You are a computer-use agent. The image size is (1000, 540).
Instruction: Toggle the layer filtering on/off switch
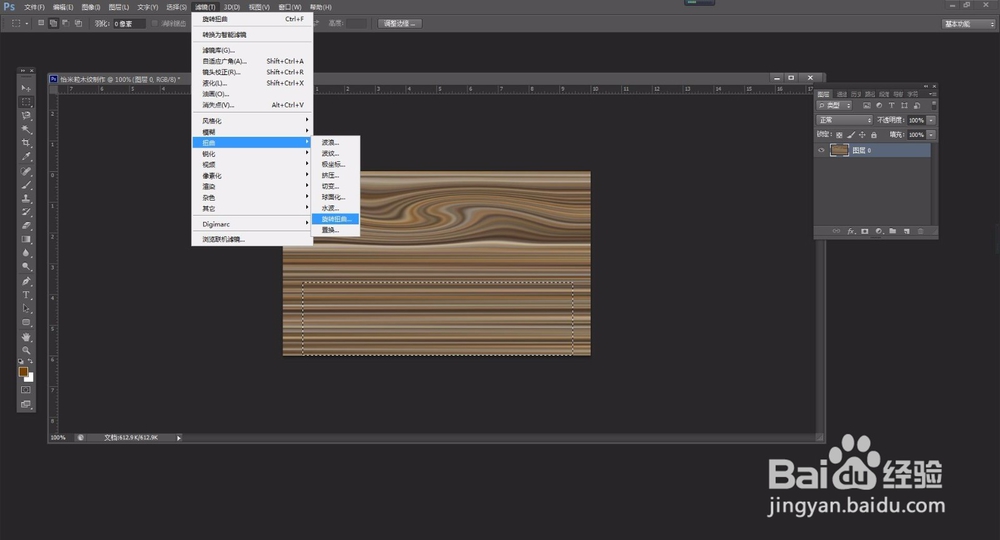pyautogui.click(x=934, y=105)
